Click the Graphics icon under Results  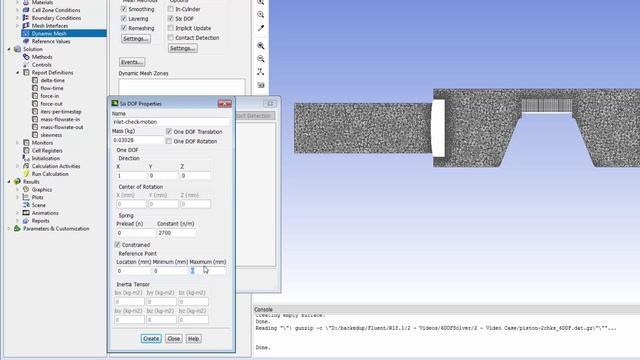tap(26, 189)
